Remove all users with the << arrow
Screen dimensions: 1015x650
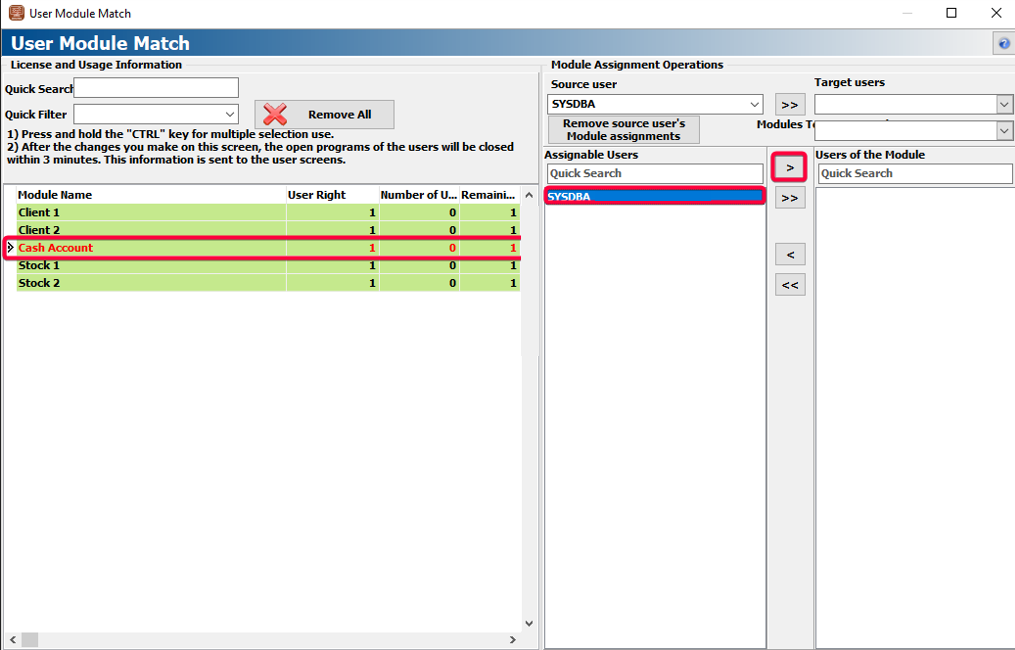(x=790, y=285)
